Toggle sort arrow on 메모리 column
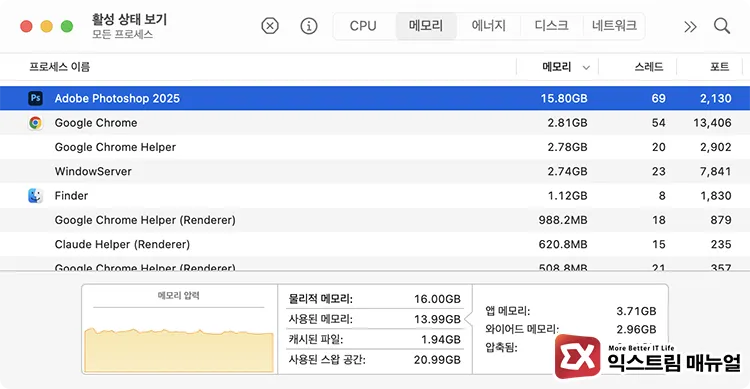 [586, 67]
